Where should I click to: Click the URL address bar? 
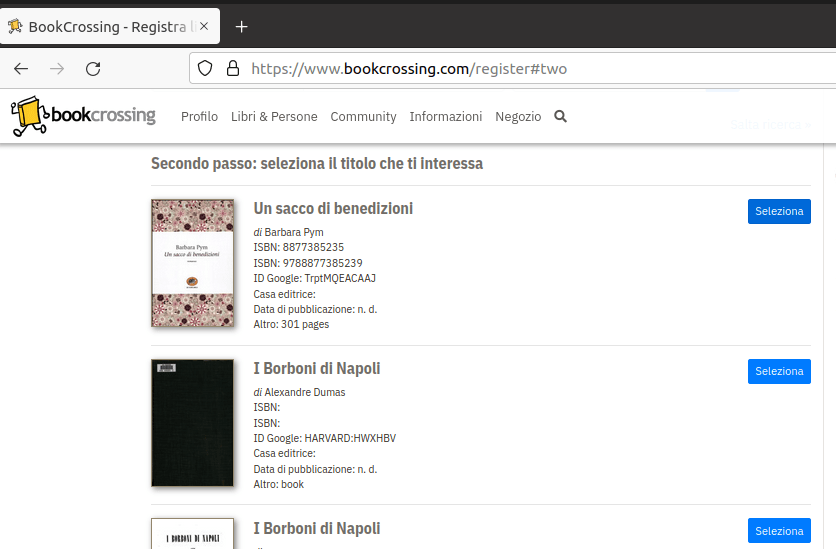(520, 69)
